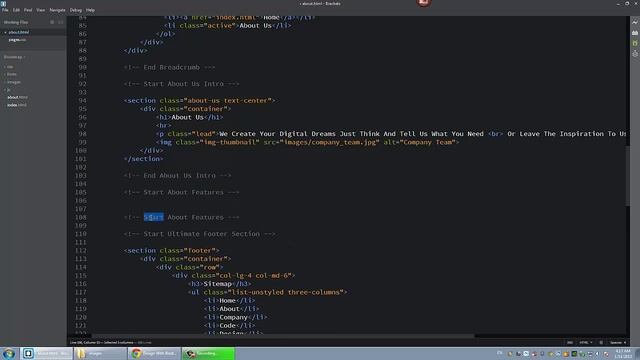The width and height of the screenshot is (640, 360).
Task: Click the selected word on line 108
Action: click(x=153, y=217)
